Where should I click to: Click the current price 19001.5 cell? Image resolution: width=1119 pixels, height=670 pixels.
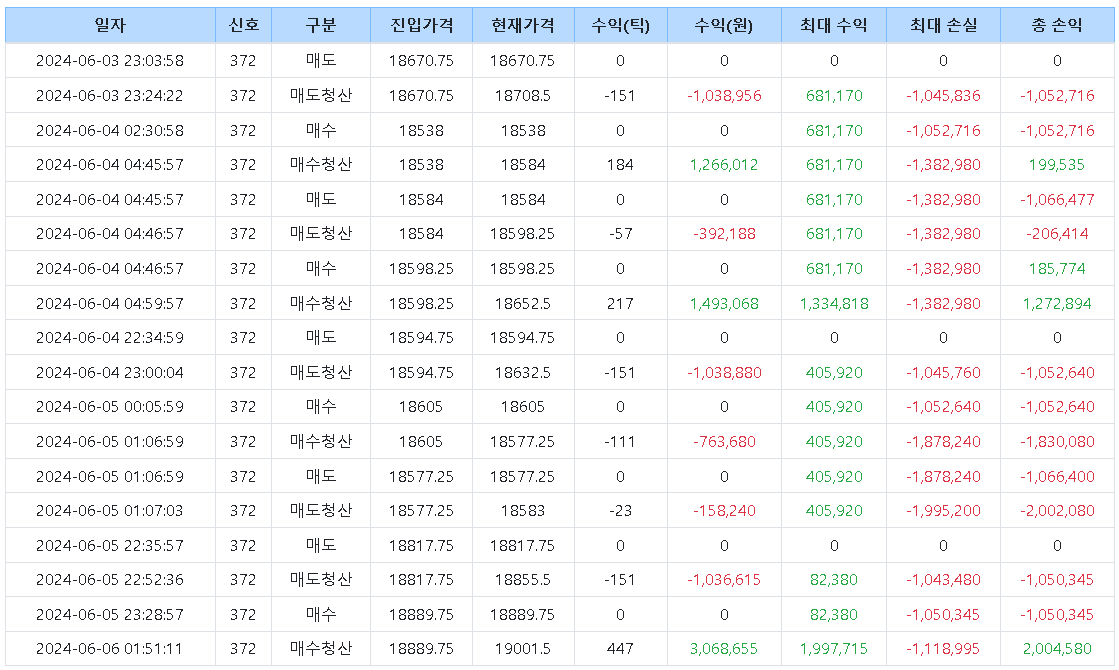click(x=522, y=649)
